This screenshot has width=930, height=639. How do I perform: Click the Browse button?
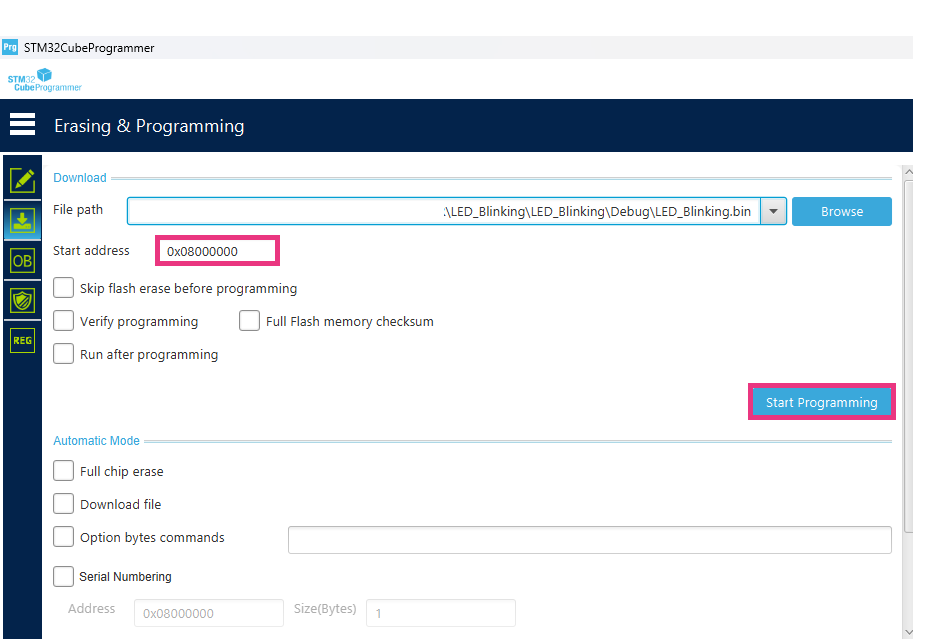[x=841, y=211]
